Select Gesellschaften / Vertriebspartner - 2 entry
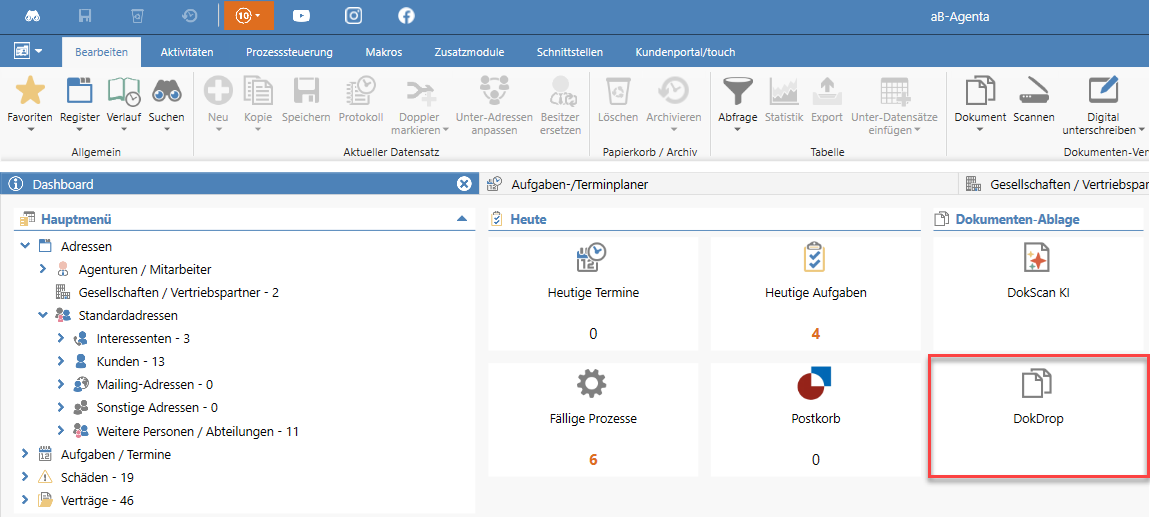 pos(178,293)
